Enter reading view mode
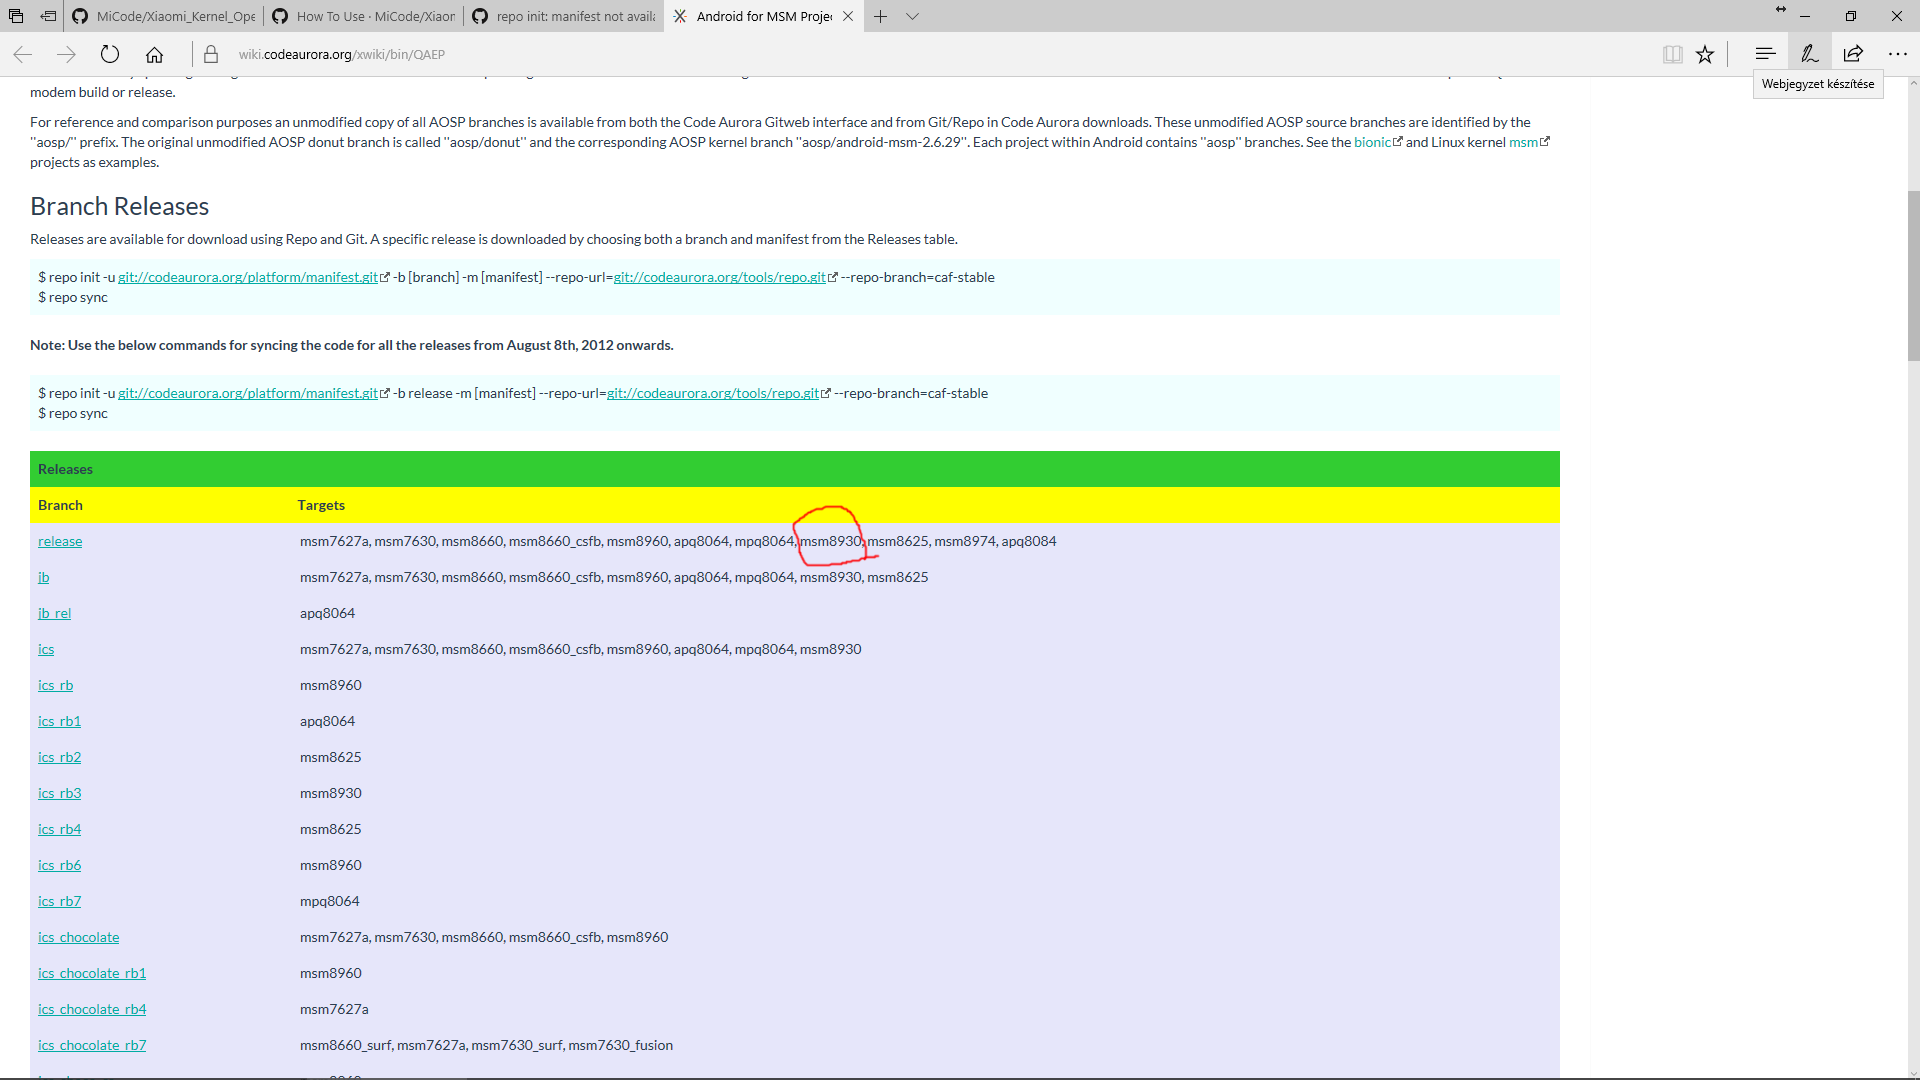Screen dimensions: 1920x1080 [1672, 54]
